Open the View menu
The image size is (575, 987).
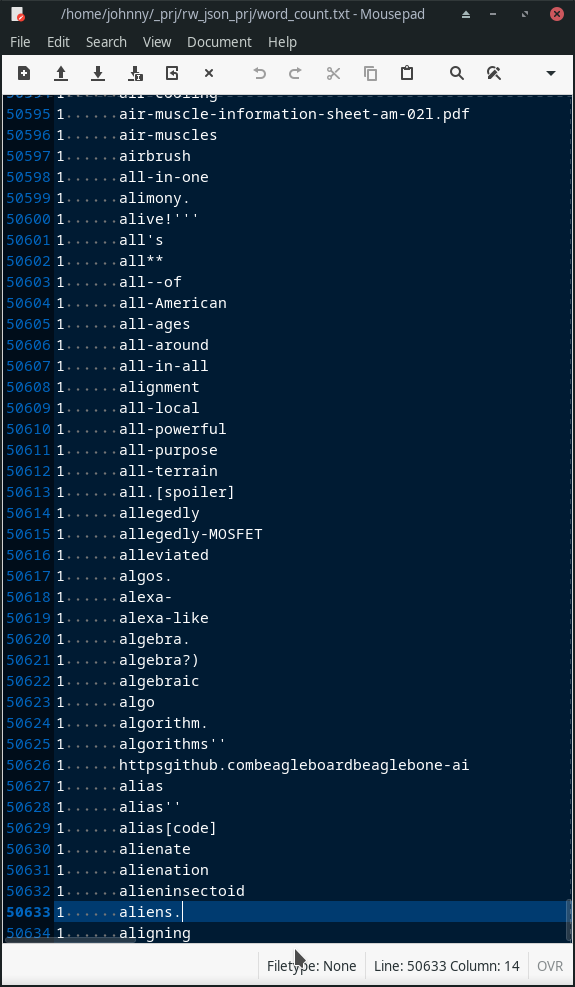click(157, 42)
